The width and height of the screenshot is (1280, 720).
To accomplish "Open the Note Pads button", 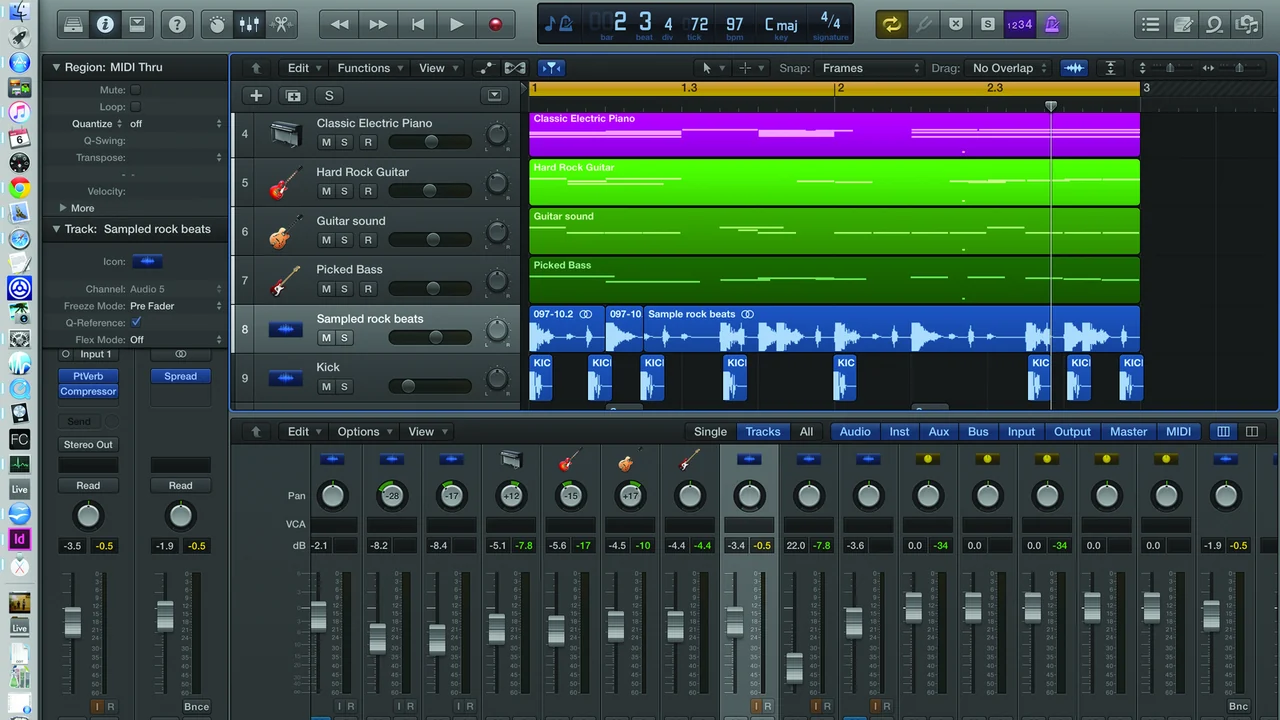I will [x=1183, y=24].
